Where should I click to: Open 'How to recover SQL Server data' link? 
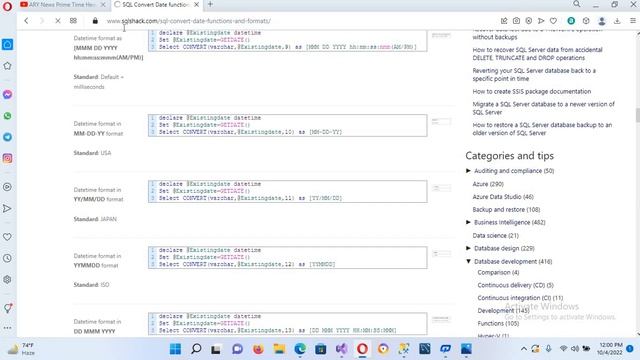tap(537, 54)
